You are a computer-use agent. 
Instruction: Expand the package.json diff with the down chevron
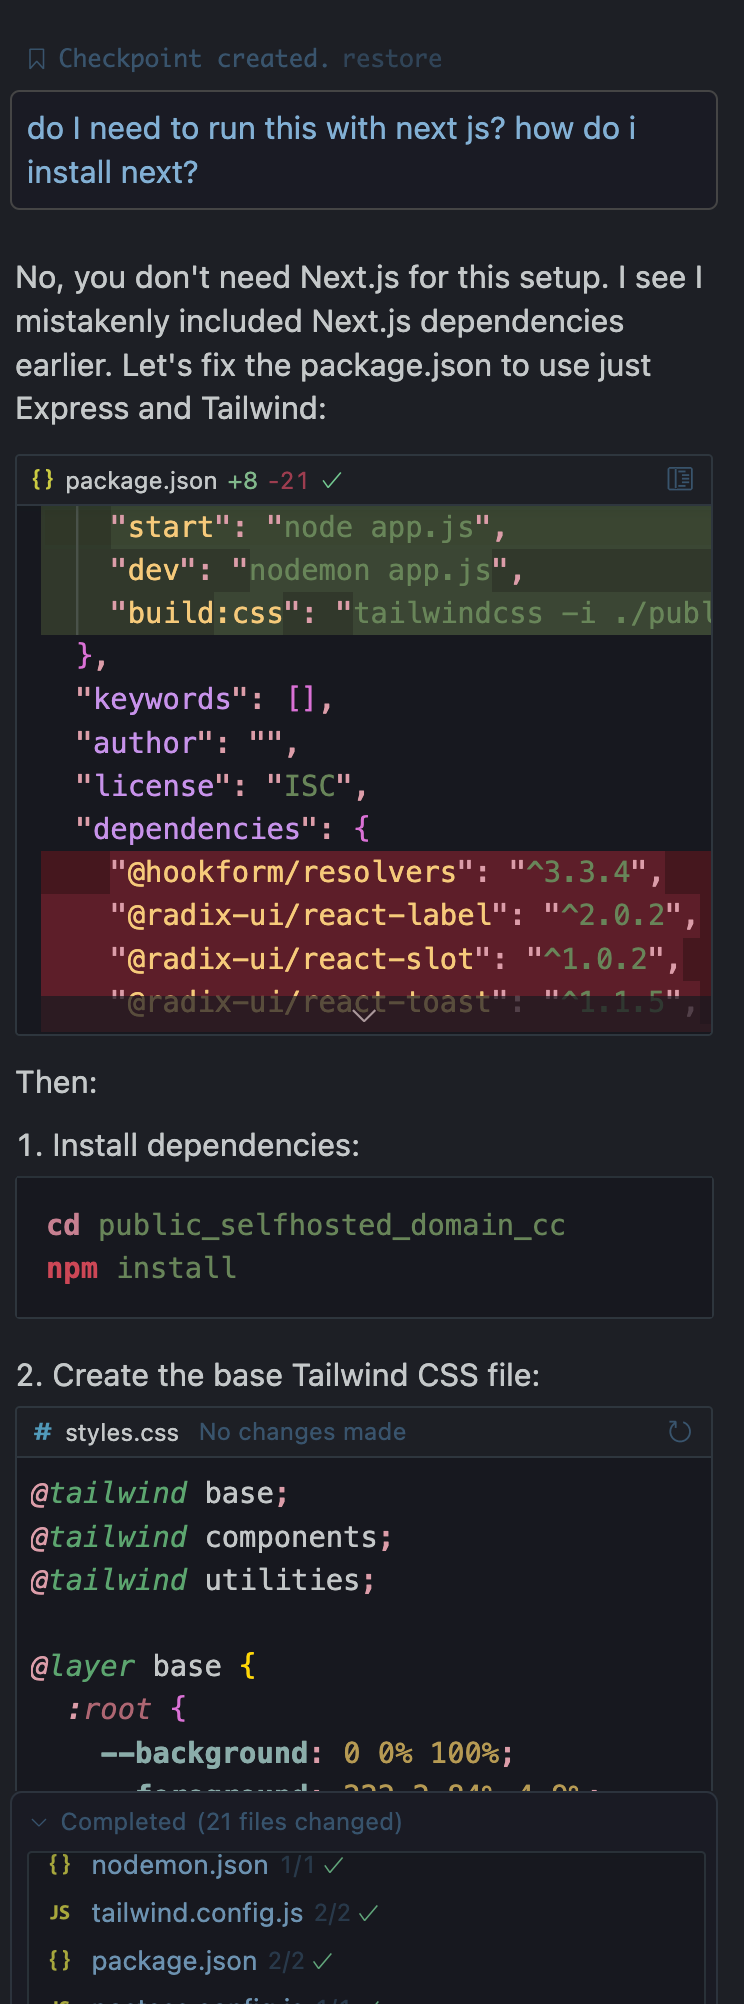[364, 1015]
